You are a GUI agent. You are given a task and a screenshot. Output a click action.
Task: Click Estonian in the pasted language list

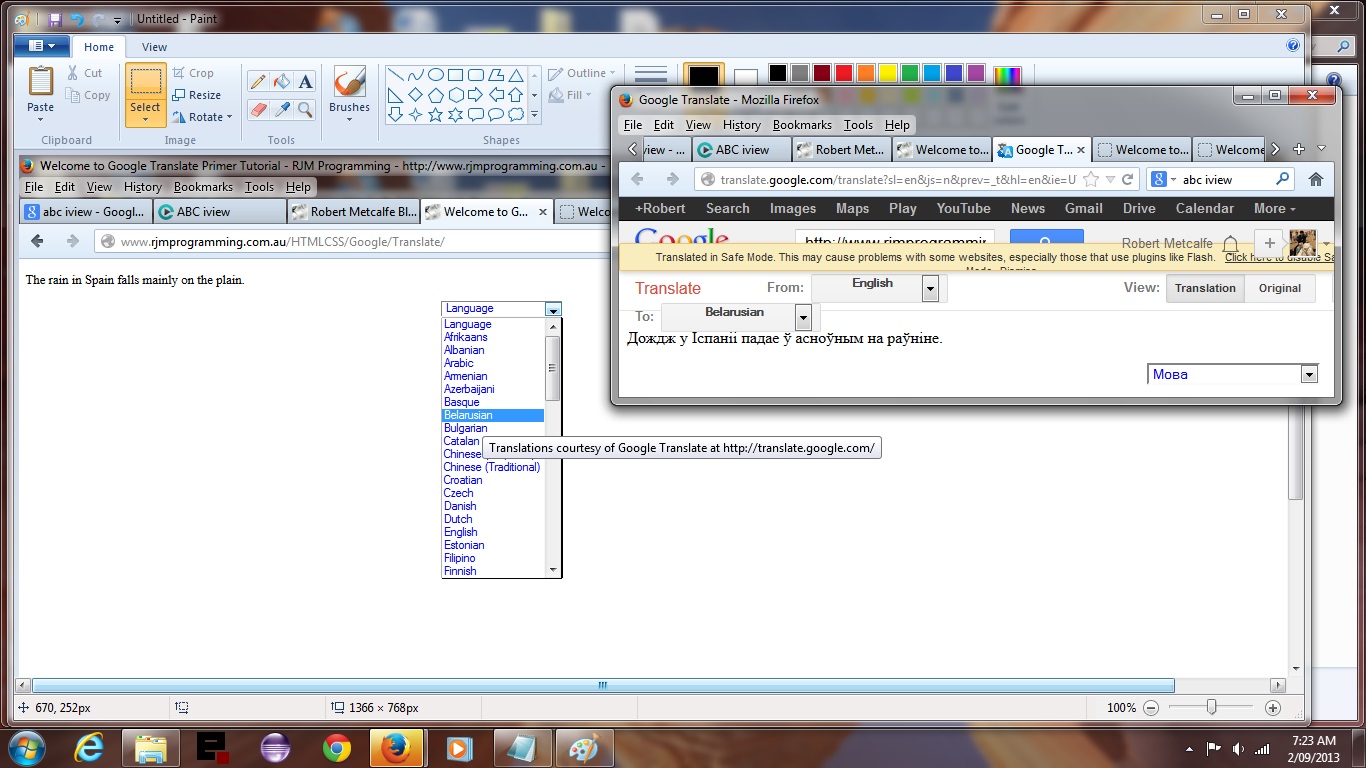(464, 545)
